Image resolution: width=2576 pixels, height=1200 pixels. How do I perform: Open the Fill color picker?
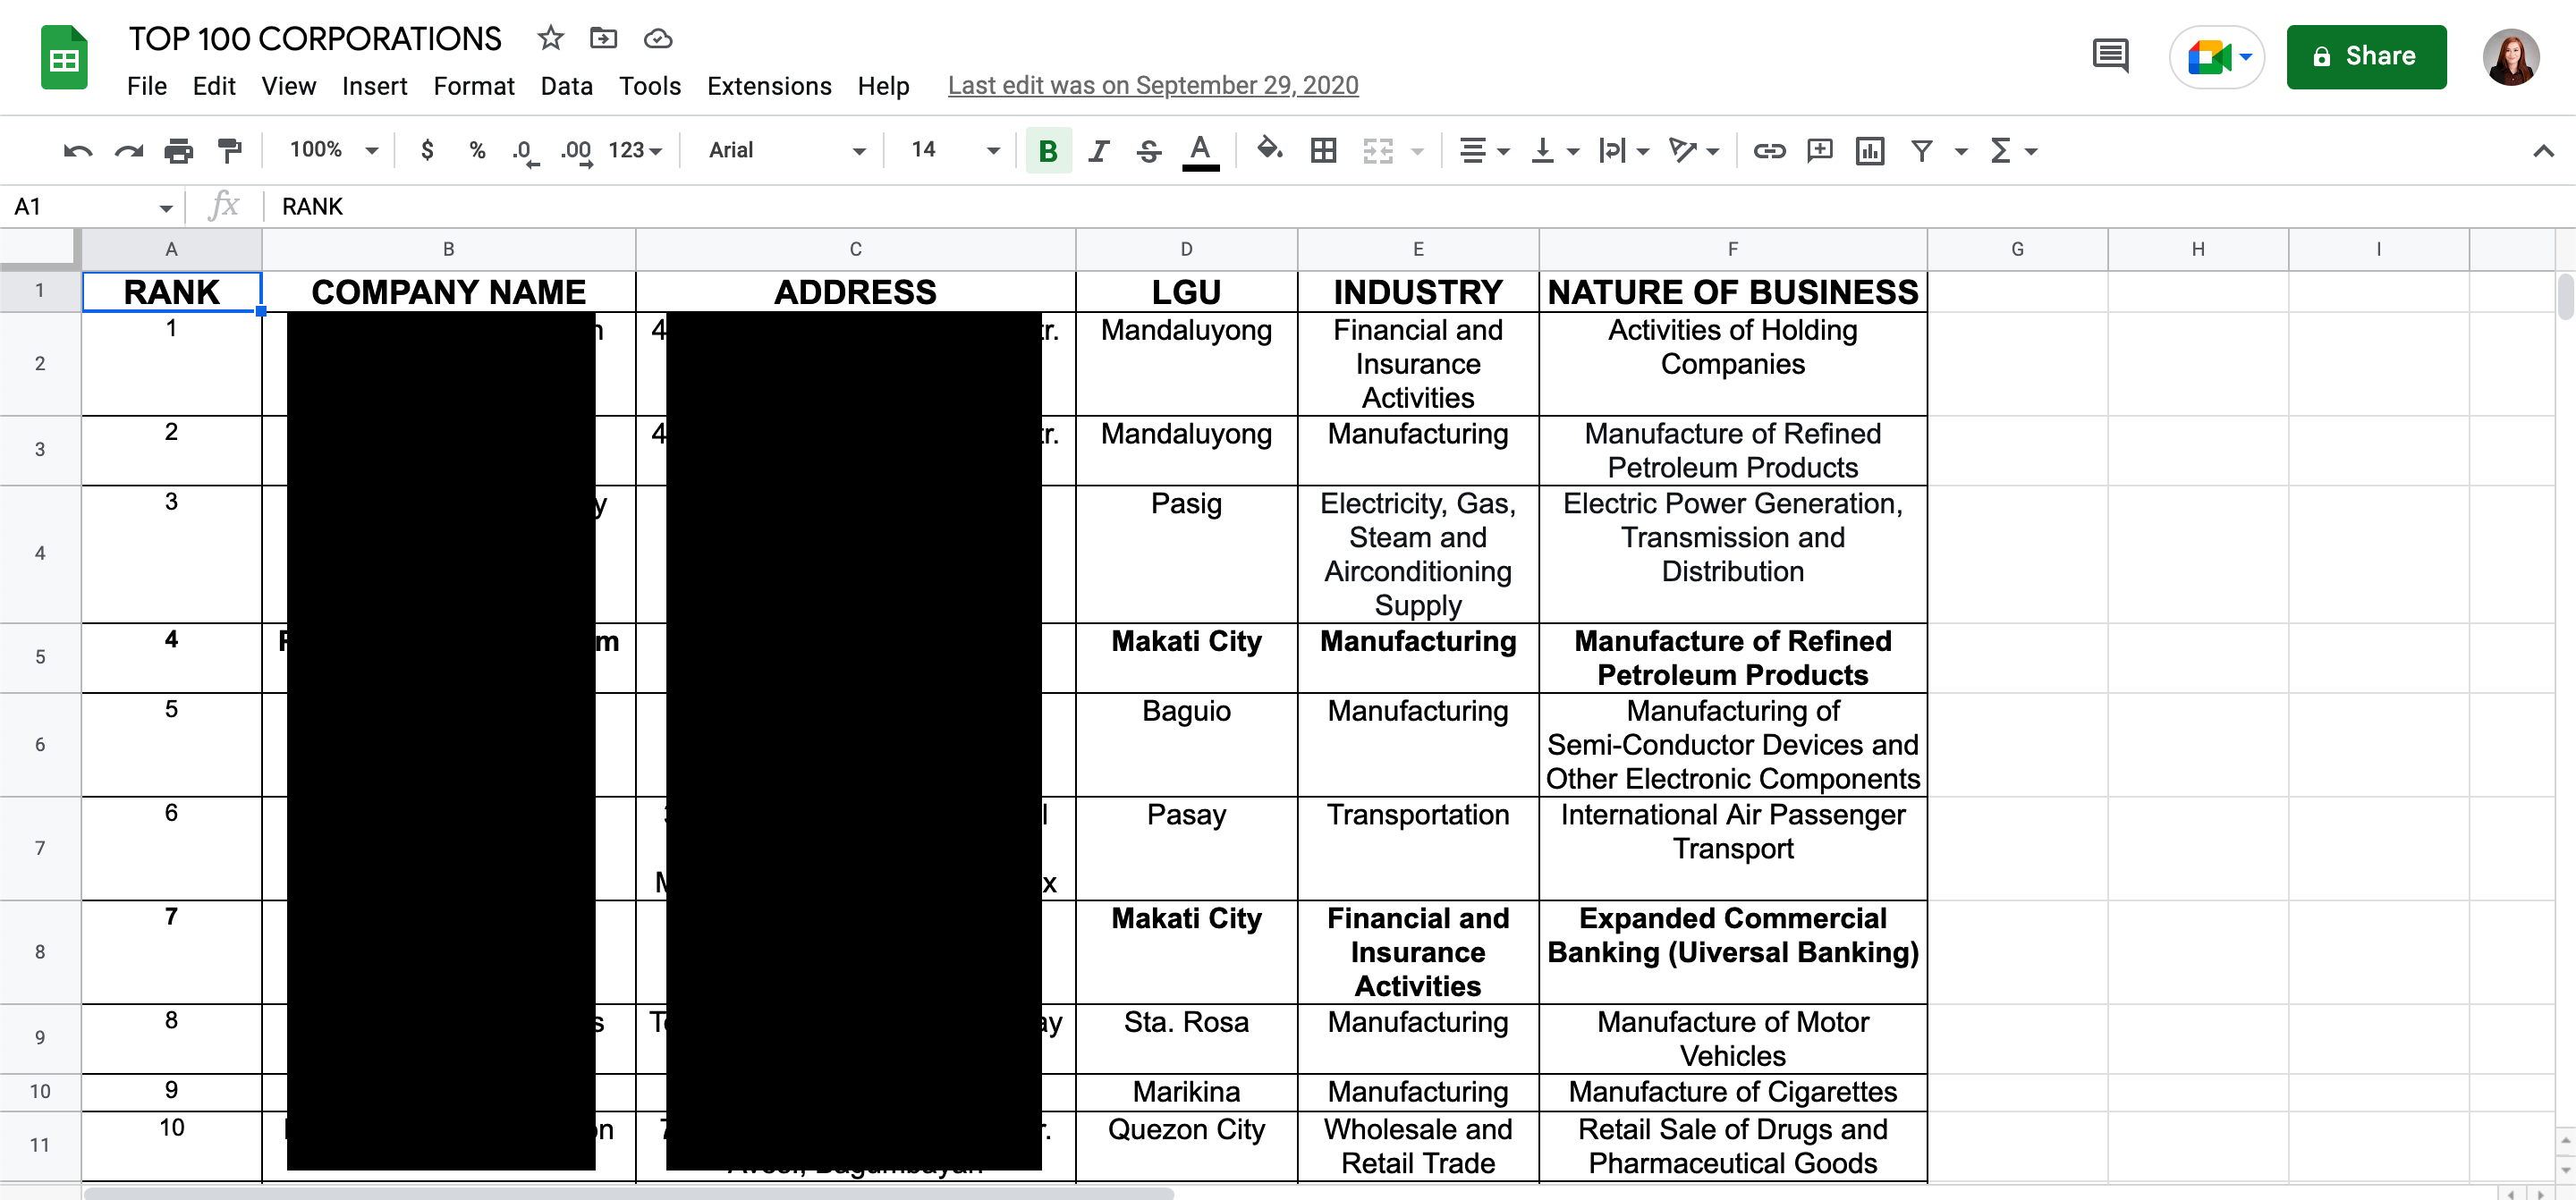pyautogui.click(x=1269, y=150)
